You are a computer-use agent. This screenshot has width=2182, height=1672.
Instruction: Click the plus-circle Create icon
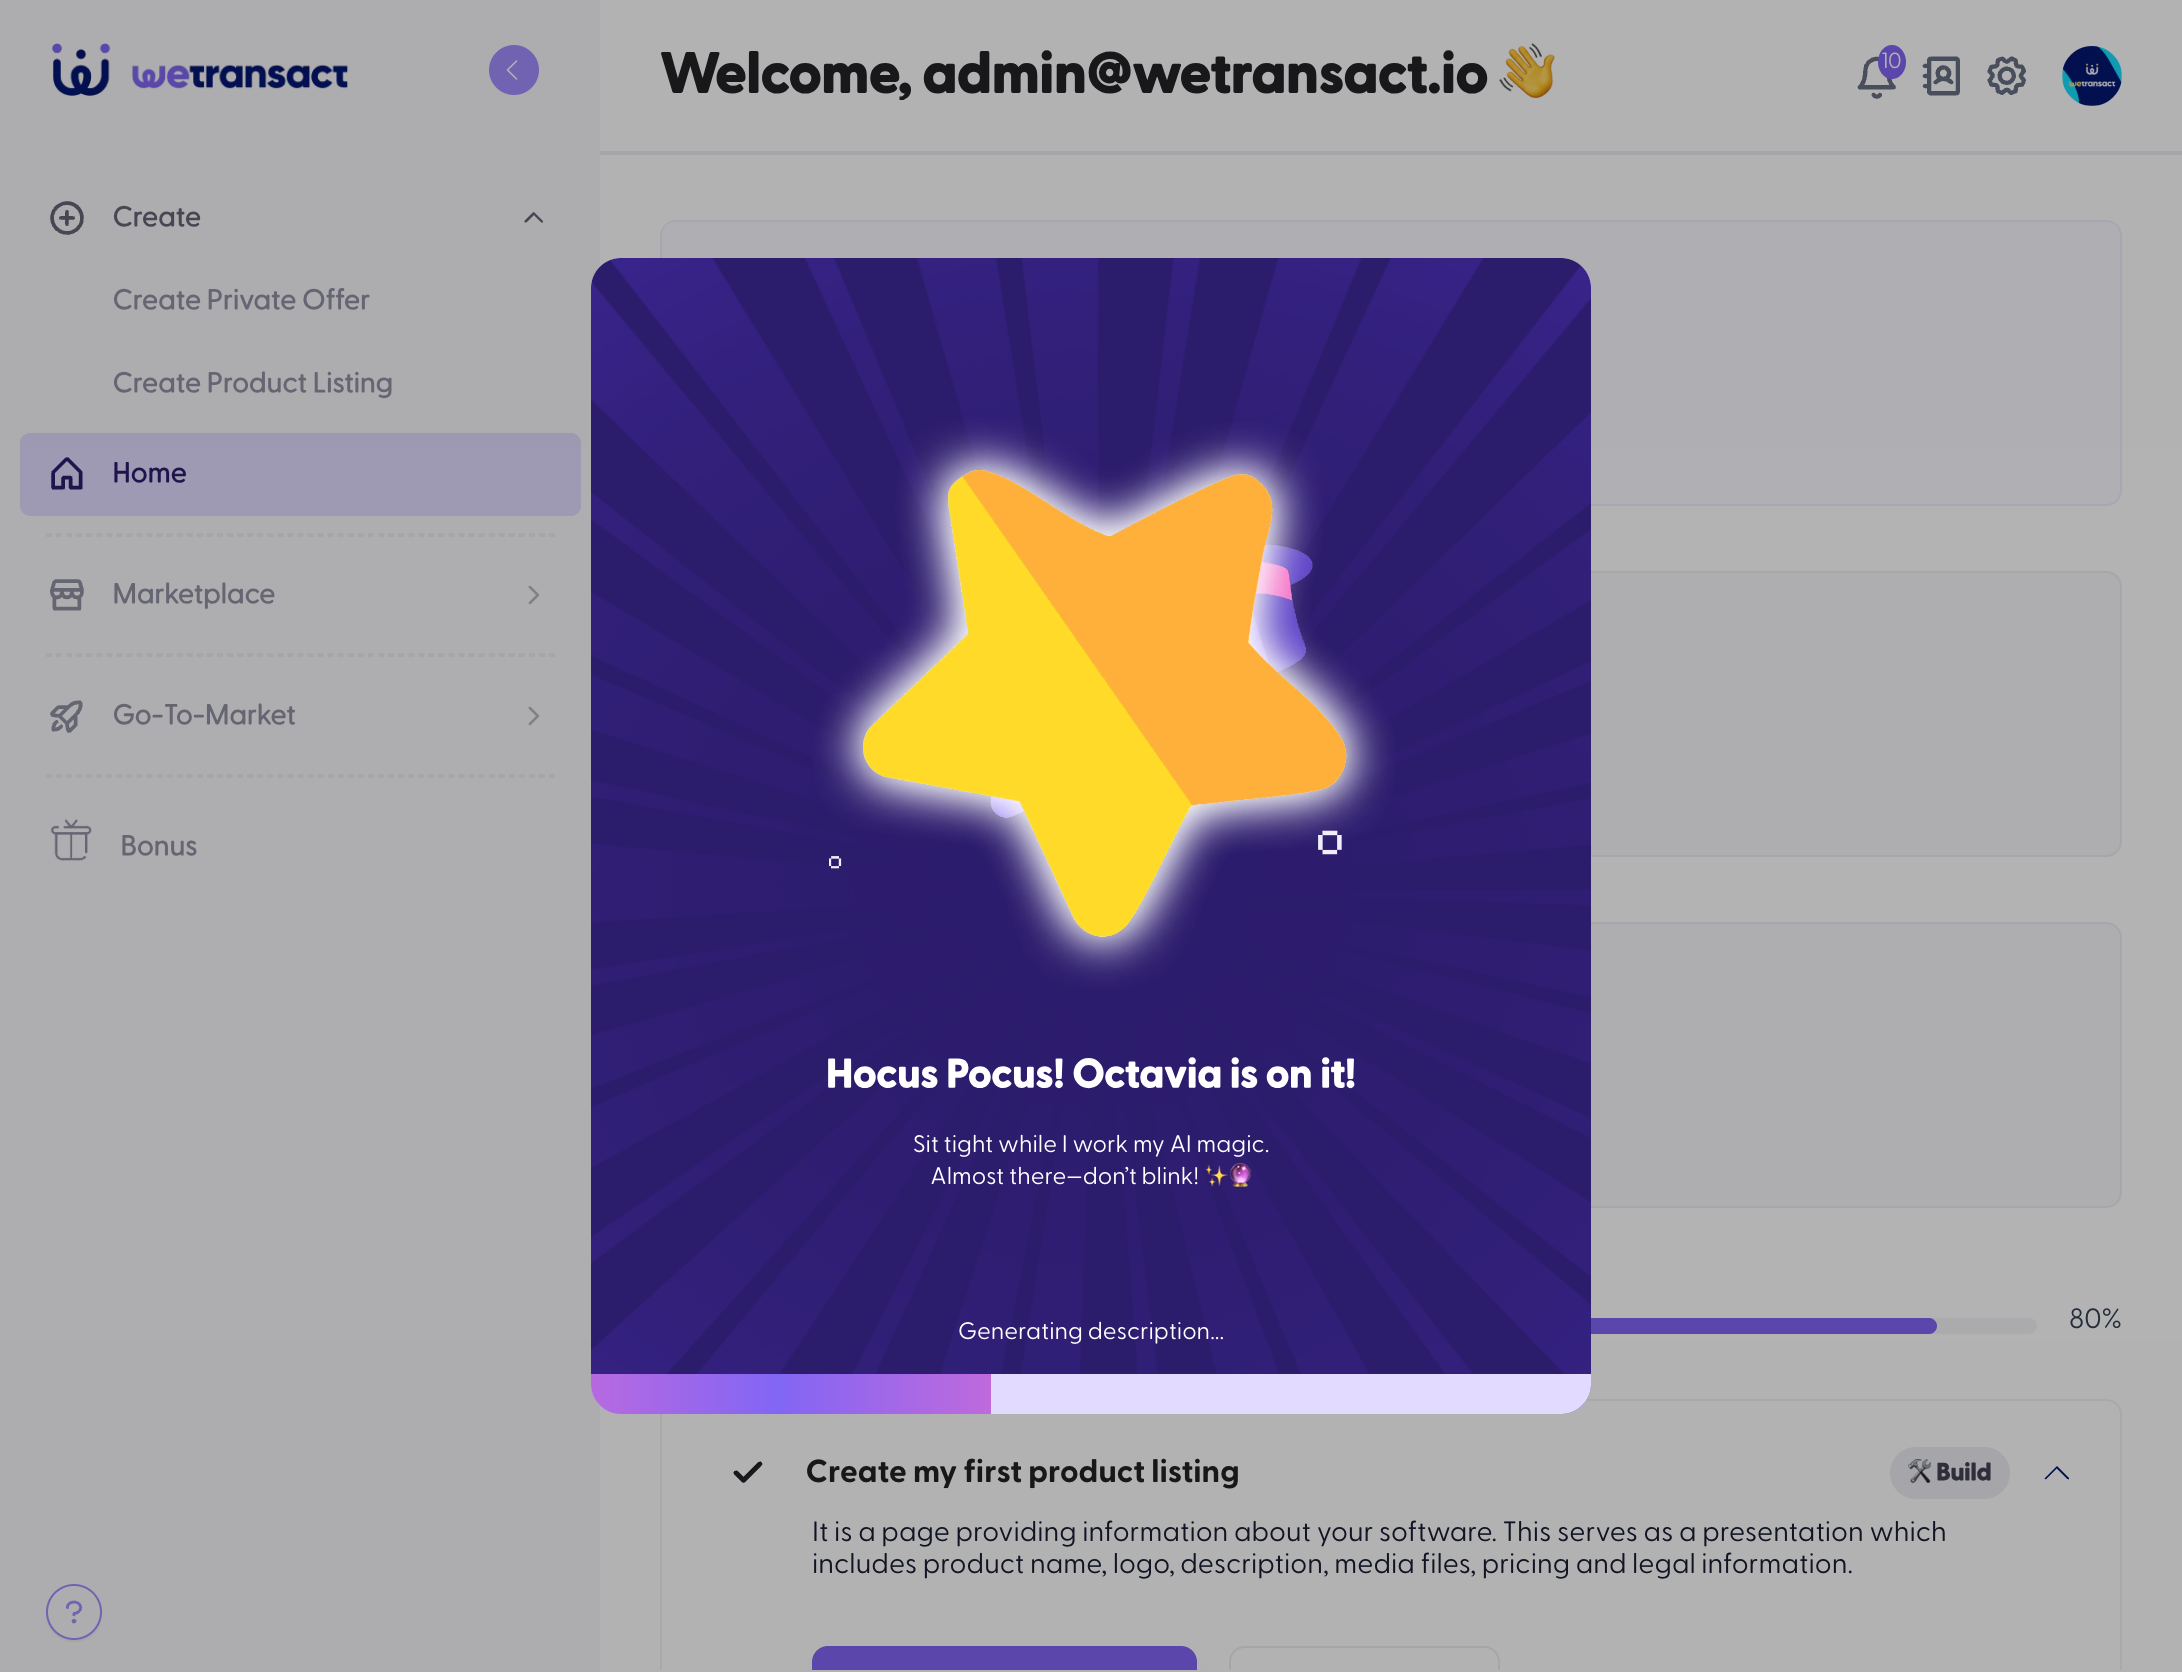point(67,217)
